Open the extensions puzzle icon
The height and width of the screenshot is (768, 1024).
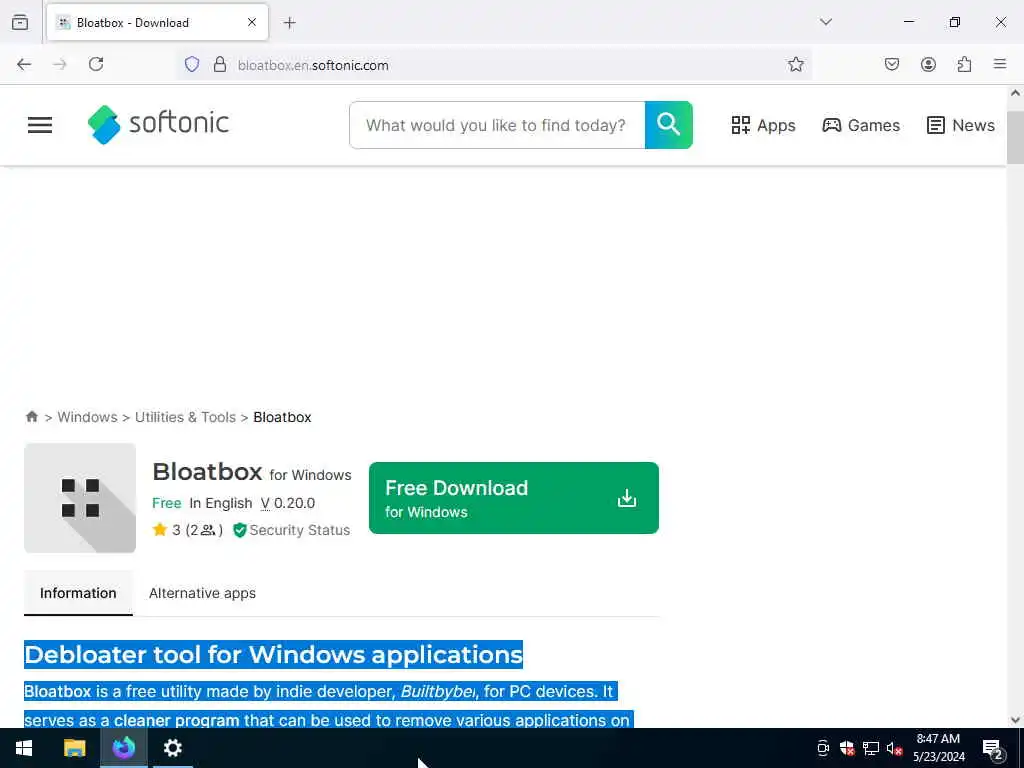964,64
